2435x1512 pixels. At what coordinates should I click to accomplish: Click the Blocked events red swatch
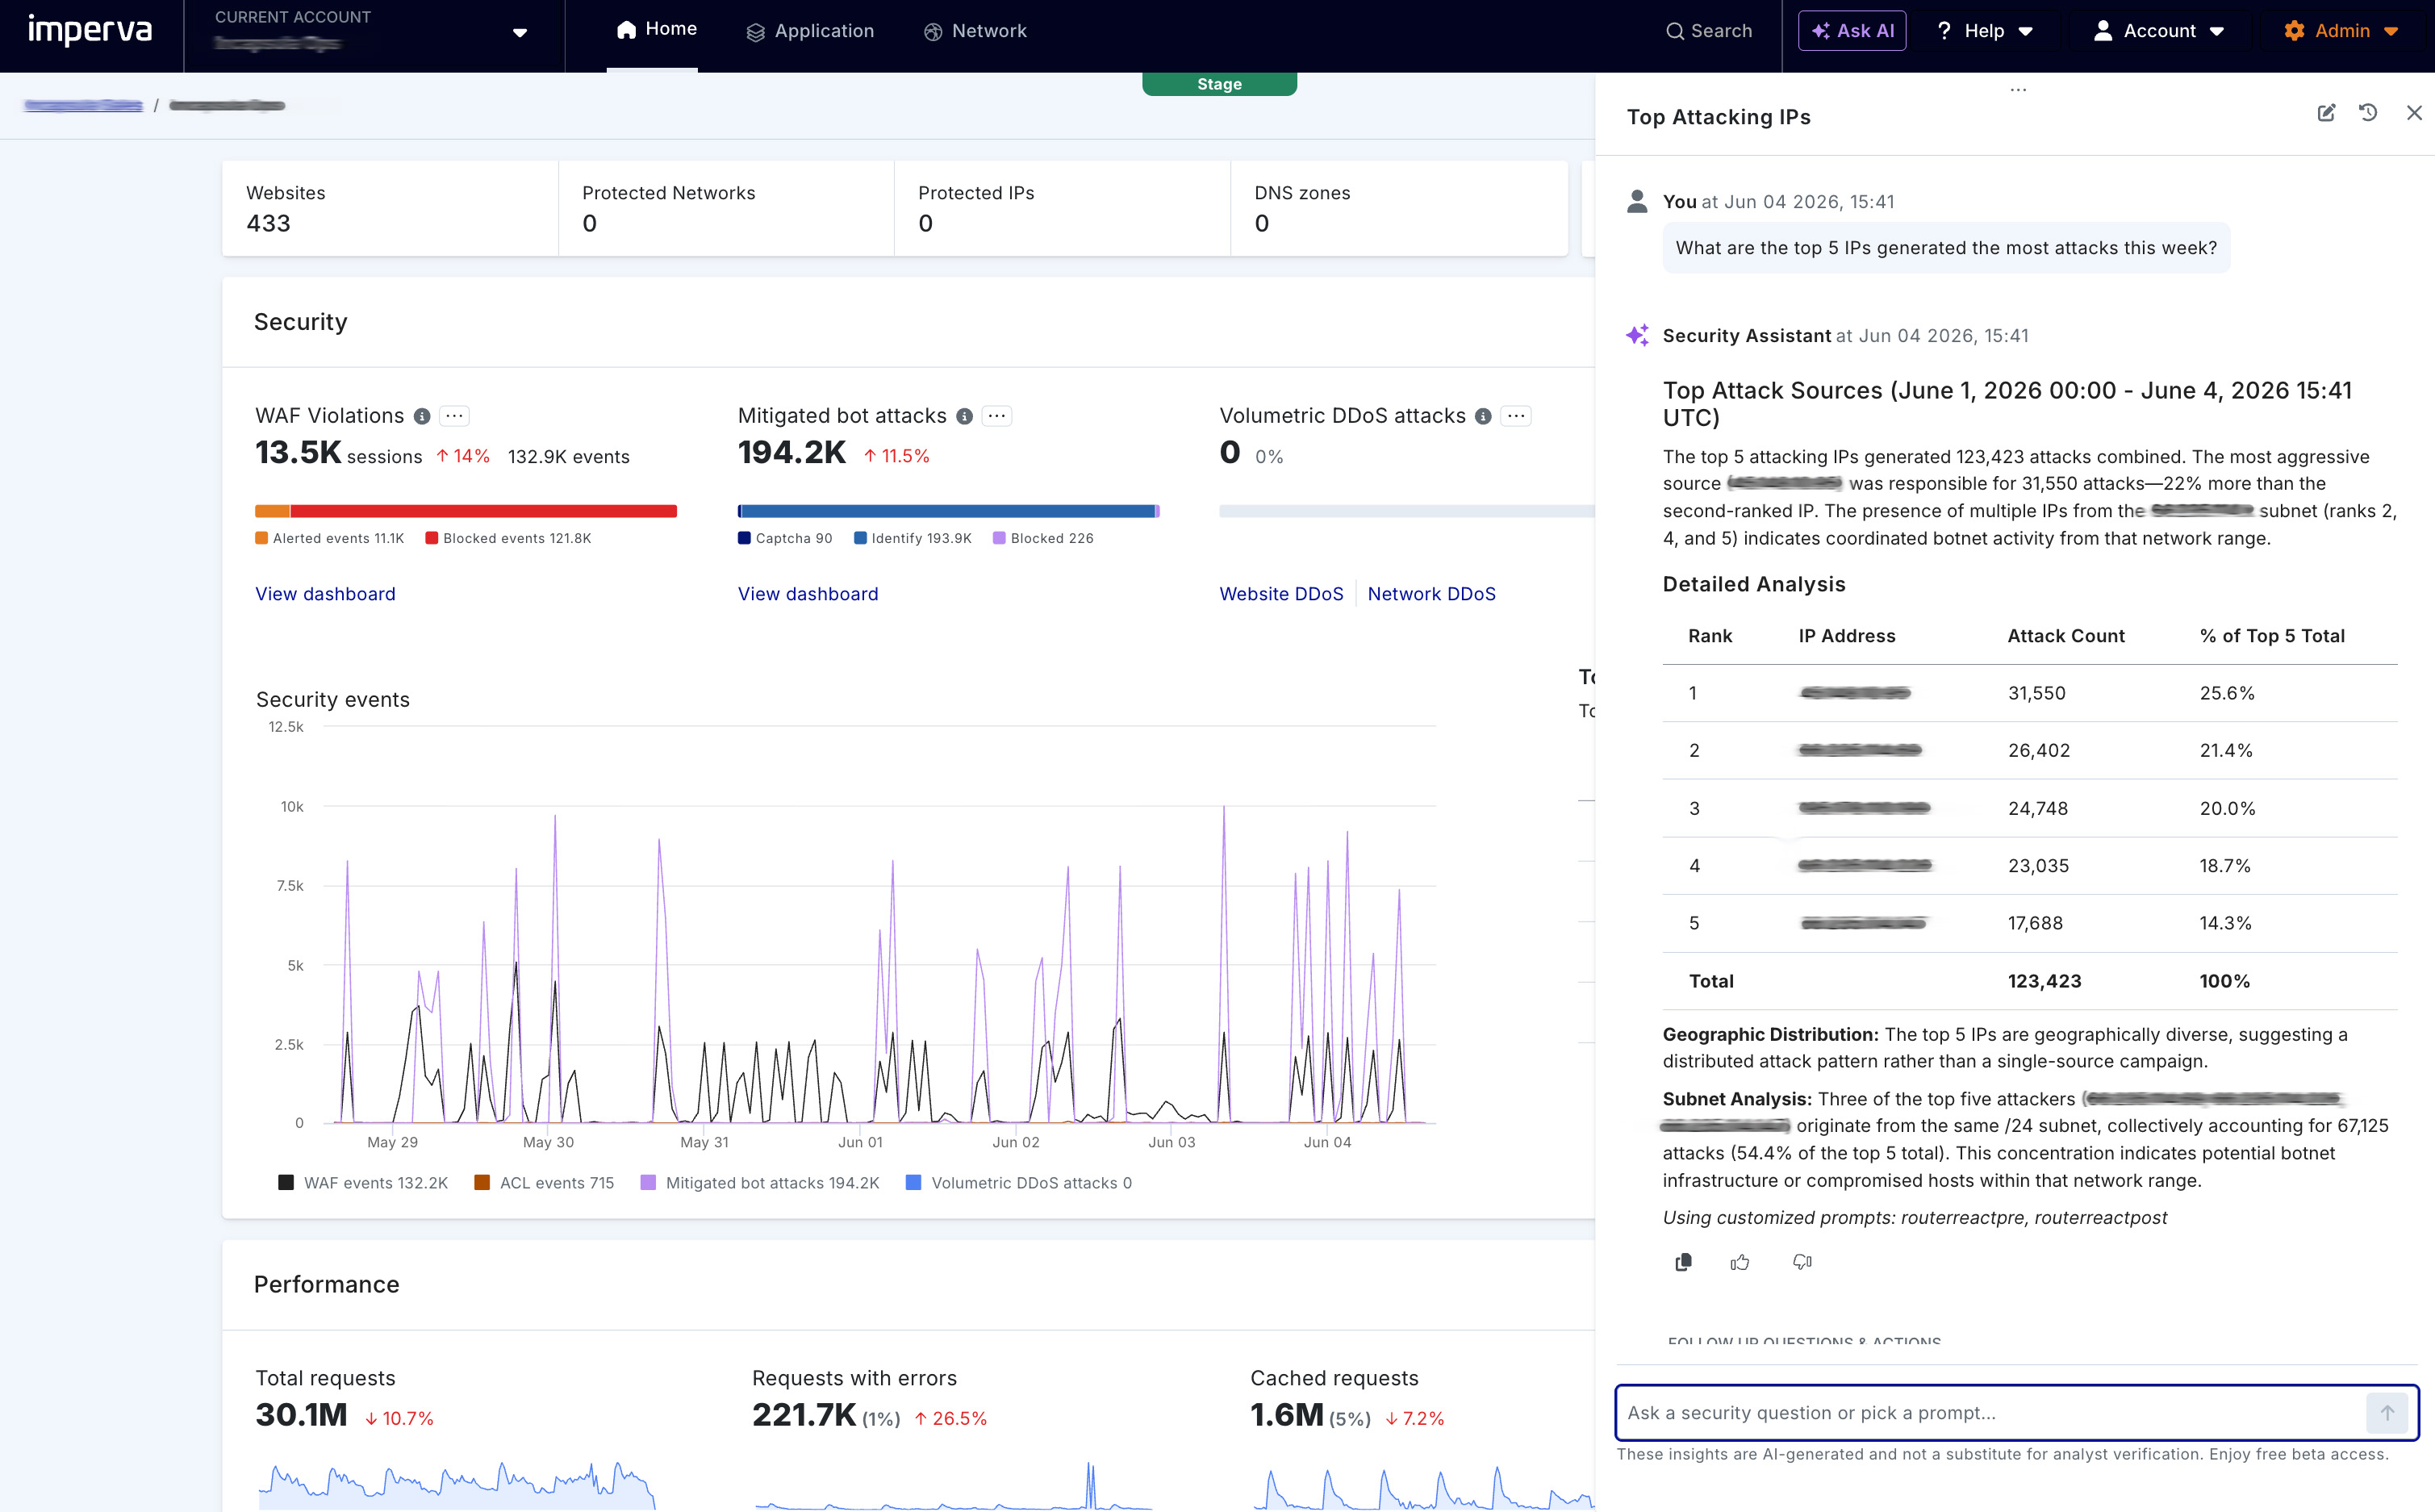432,538
